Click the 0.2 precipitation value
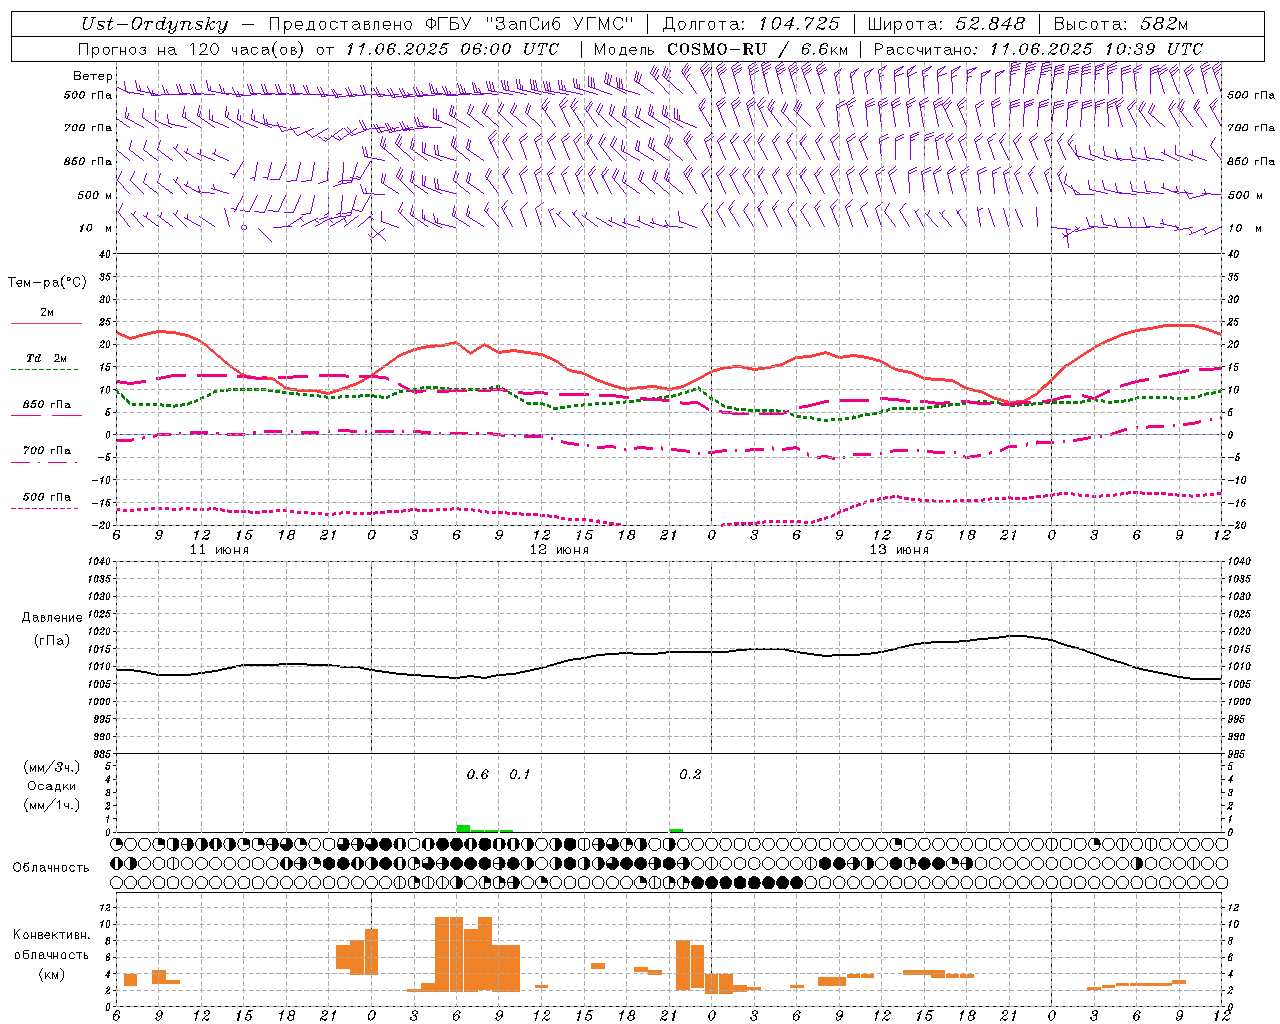Viewport: 1280px width, 1024px height. tap(690, 775)
